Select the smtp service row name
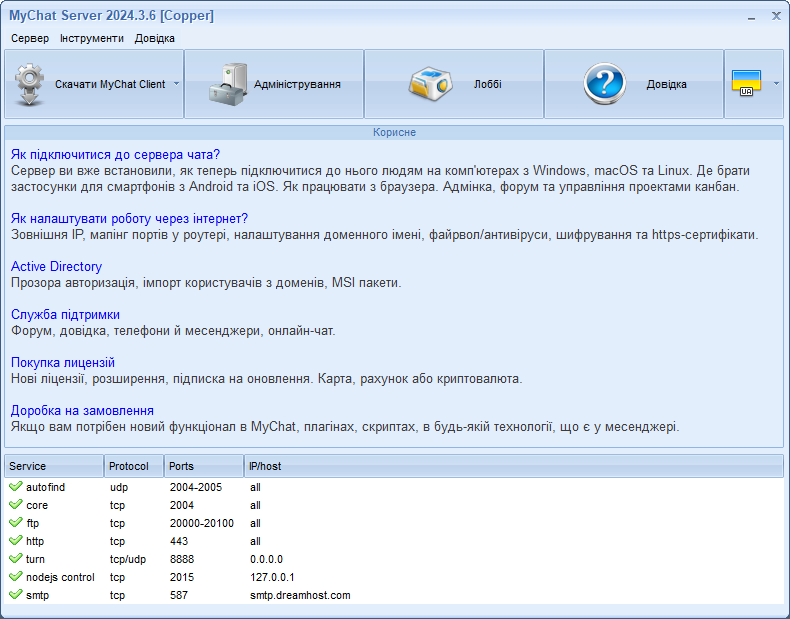This screenshot has height=619, width=790. (37, 595)
